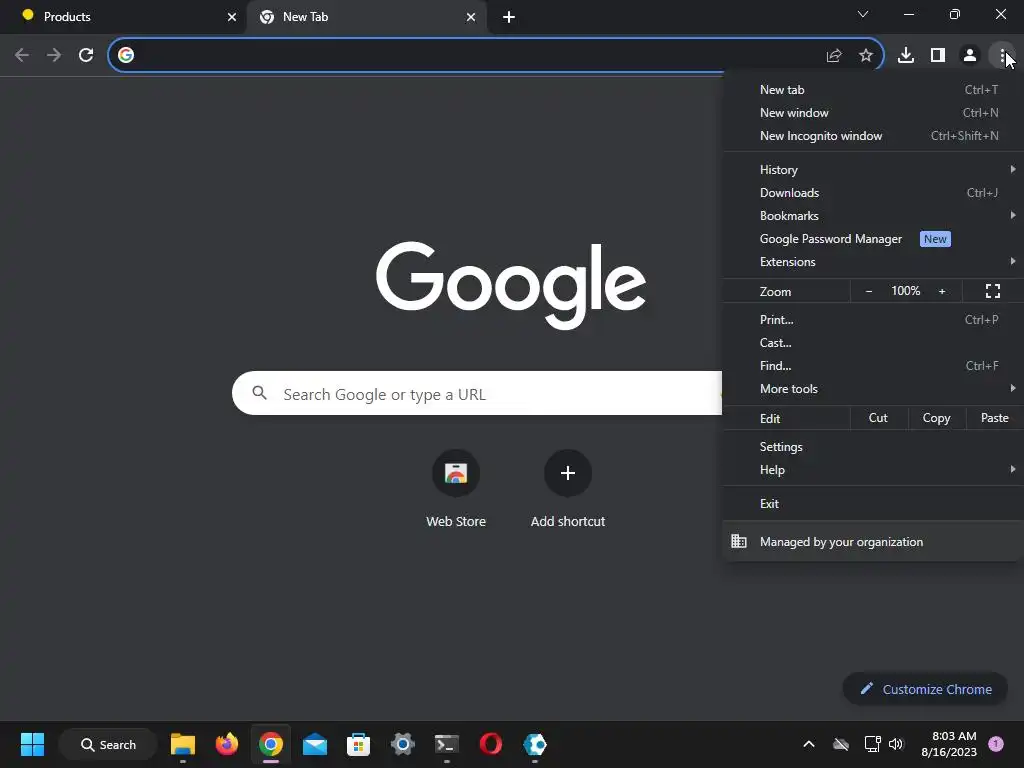Open Google Password Manager
Viewport: 1024px width, 768px height.
873,239
